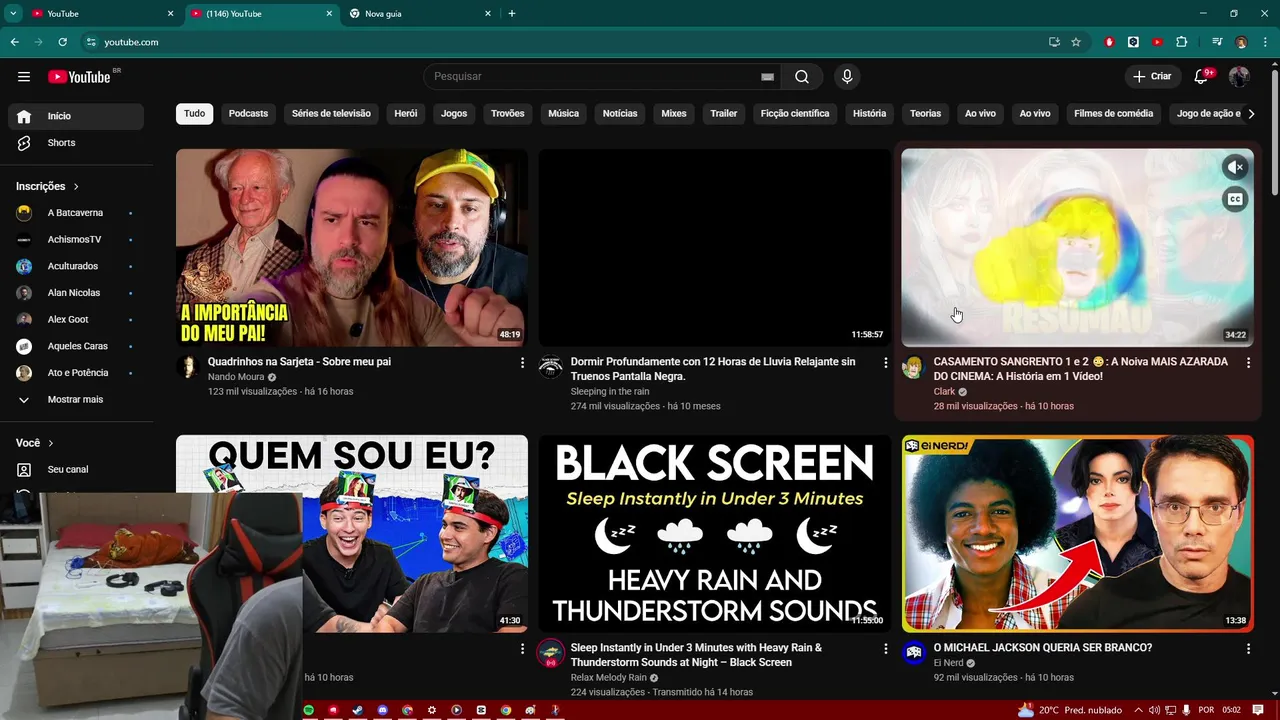The image size is (1280, 720).
Task: Expand the Você section arrow
Action: click(51, 443)
